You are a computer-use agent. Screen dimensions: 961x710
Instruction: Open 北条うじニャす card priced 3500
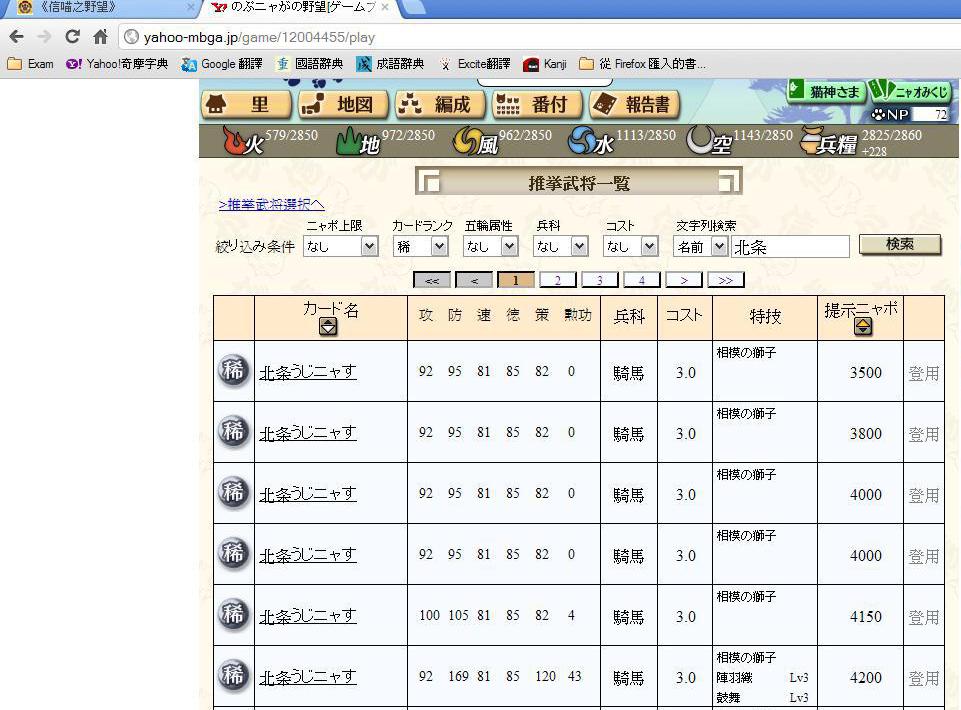click(x=308, y=372)
